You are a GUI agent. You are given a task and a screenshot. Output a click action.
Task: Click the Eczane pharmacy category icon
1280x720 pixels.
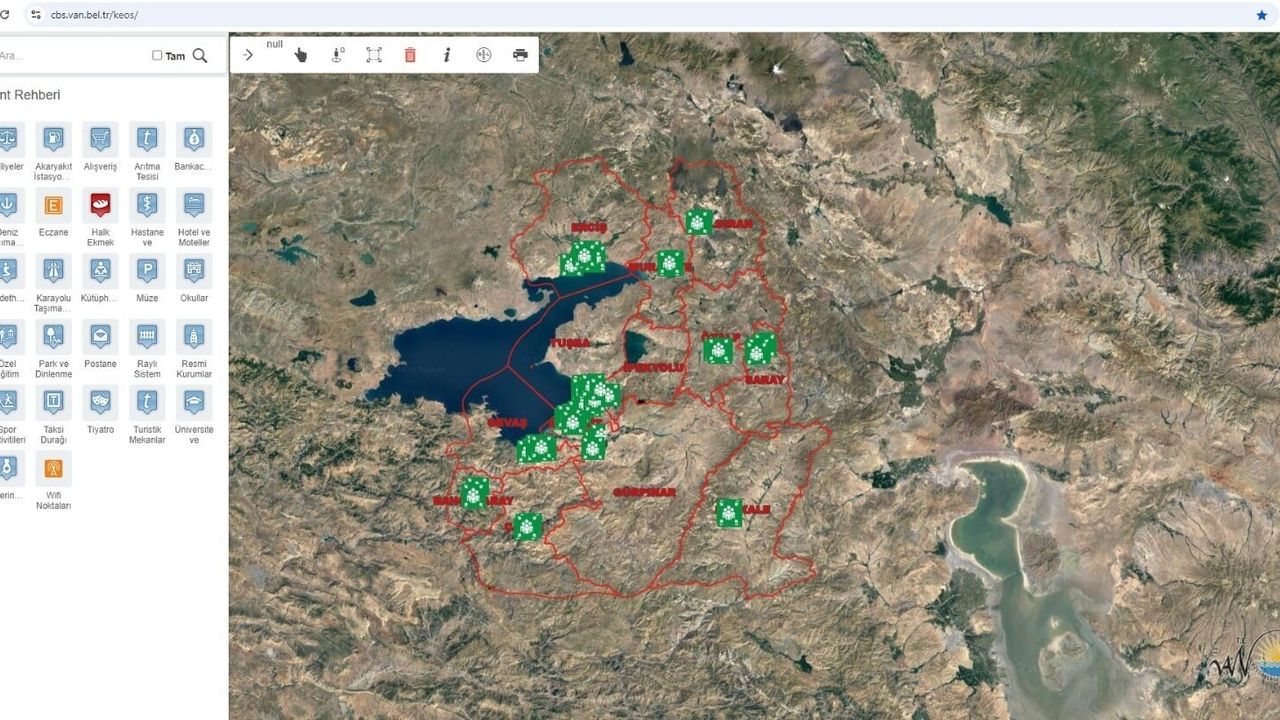(53, 205)
